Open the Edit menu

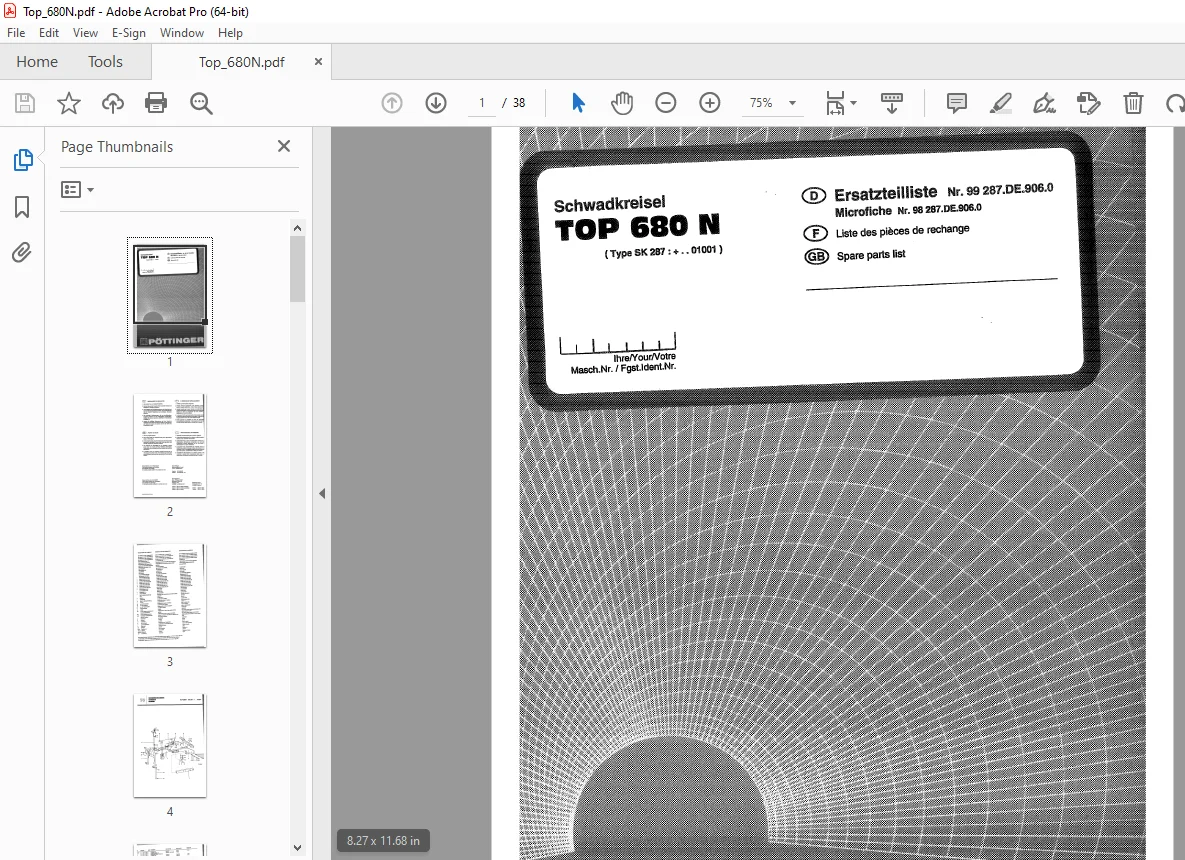pyautogui.click(x=49, y=32)
